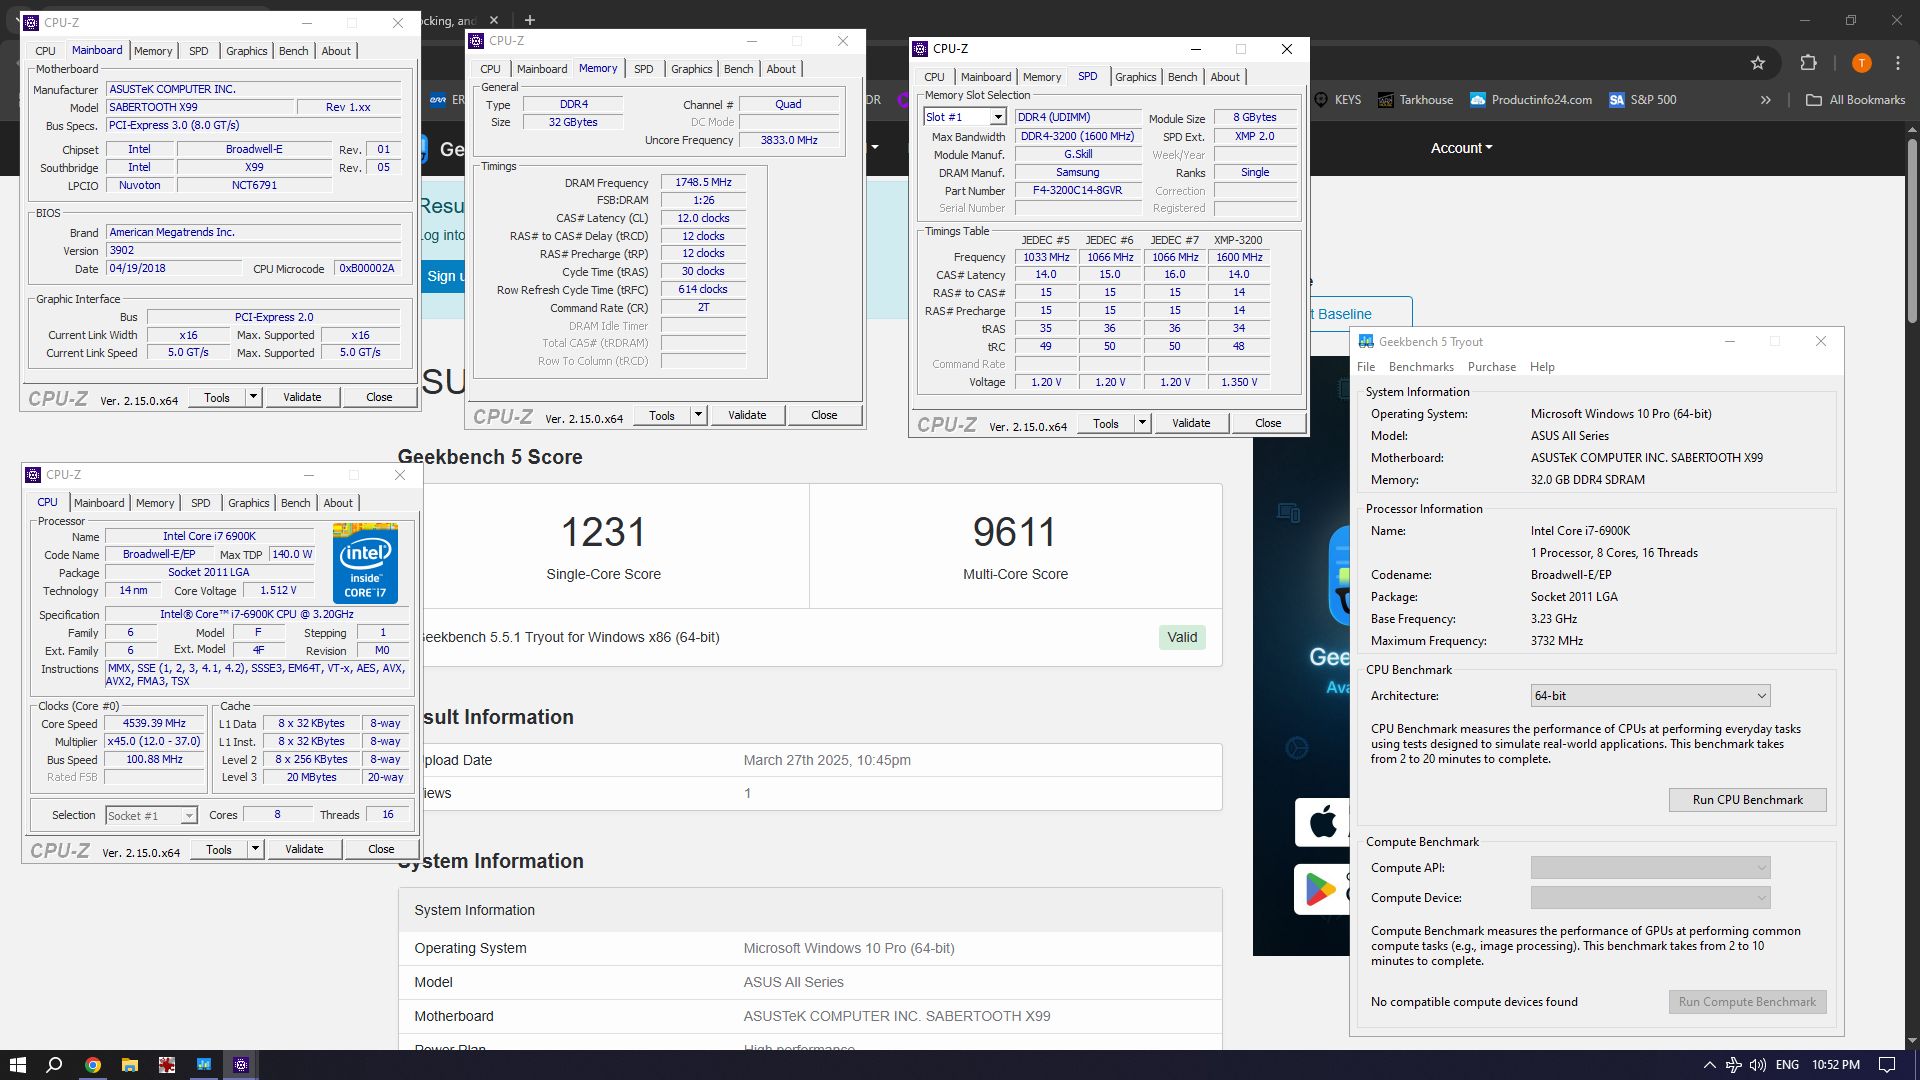Click the 9611 multi-core score
The height and width of the screenshot is (1080, 1920).
(1015, 532)
